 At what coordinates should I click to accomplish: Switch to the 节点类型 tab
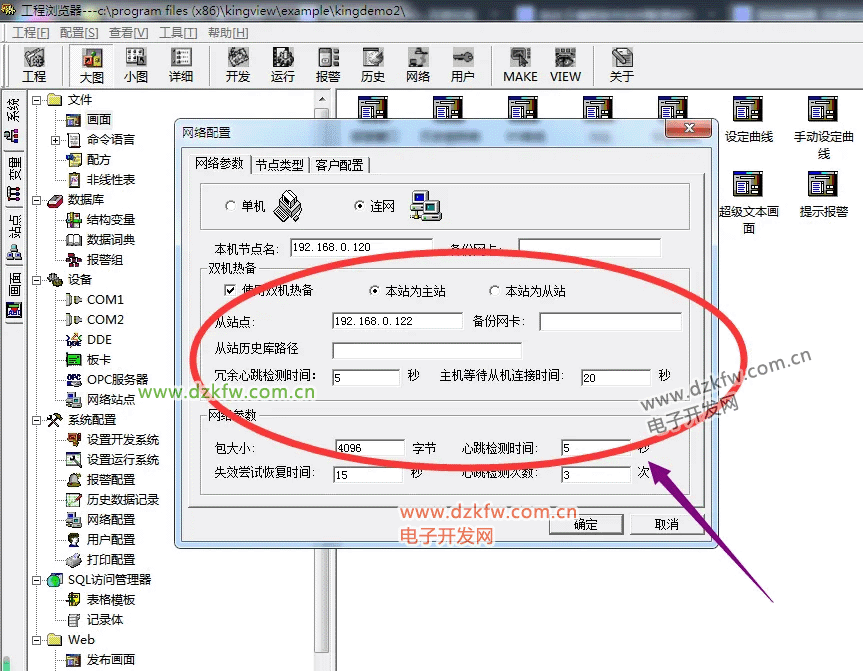[x=279, y=165]
